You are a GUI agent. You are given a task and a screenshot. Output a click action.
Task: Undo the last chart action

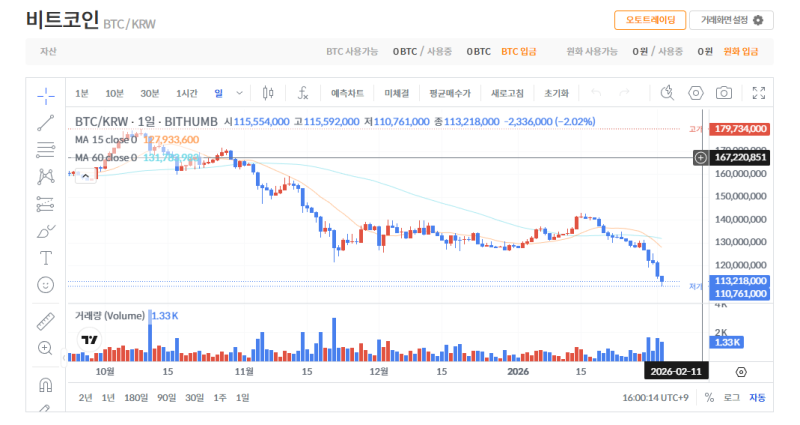click(x=596, y=93)
